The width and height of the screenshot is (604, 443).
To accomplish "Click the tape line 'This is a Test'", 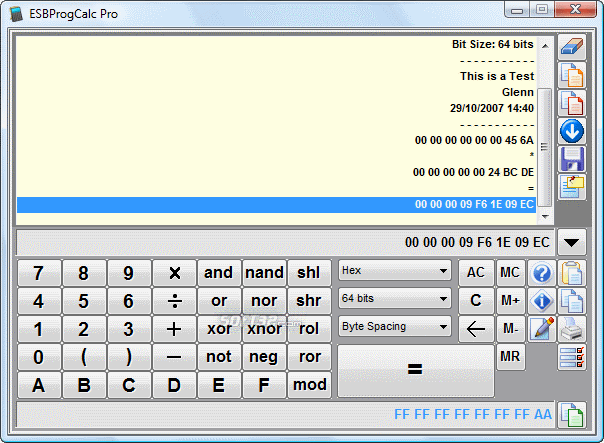I will tap(497, 76).
